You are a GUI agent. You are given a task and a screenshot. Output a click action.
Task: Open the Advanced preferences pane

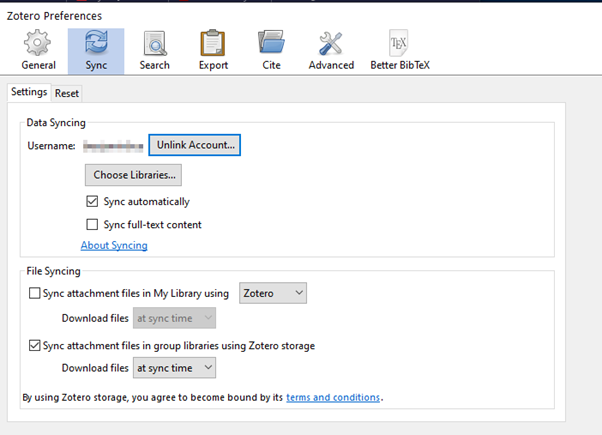coord(331,50)
